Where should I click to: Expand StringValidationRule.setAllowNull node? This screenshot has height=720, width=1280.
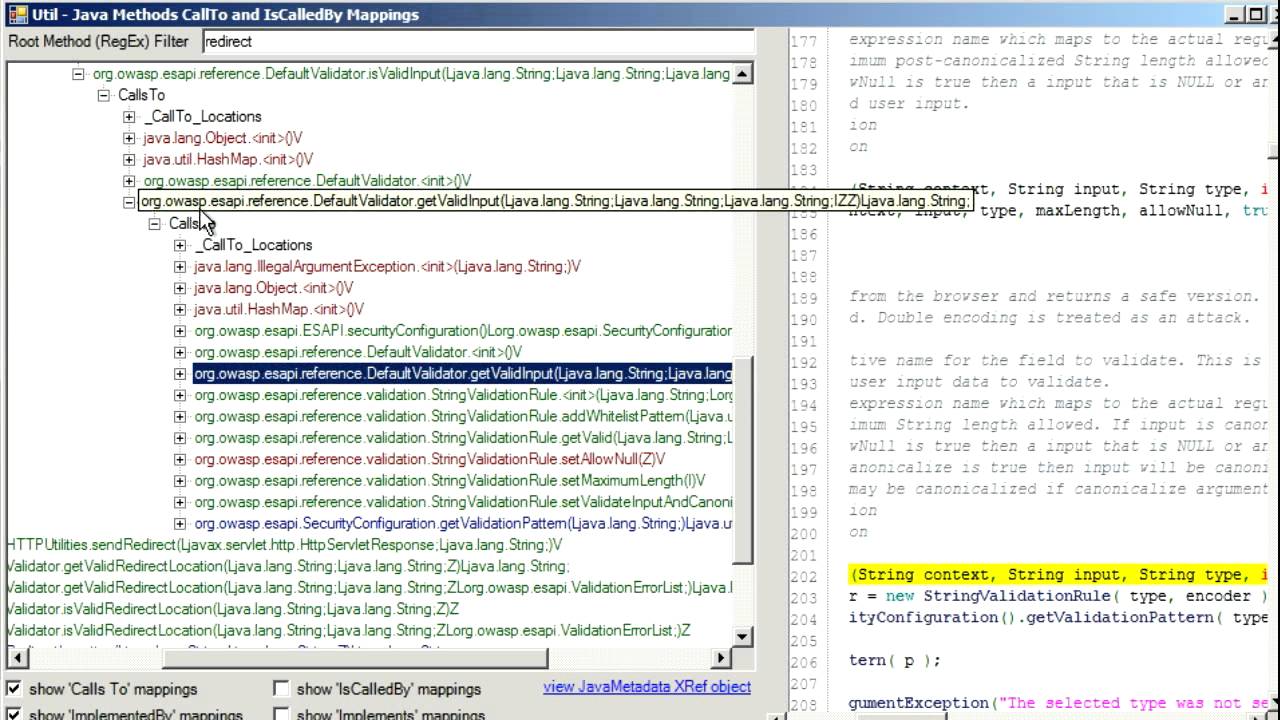(180, 460)
